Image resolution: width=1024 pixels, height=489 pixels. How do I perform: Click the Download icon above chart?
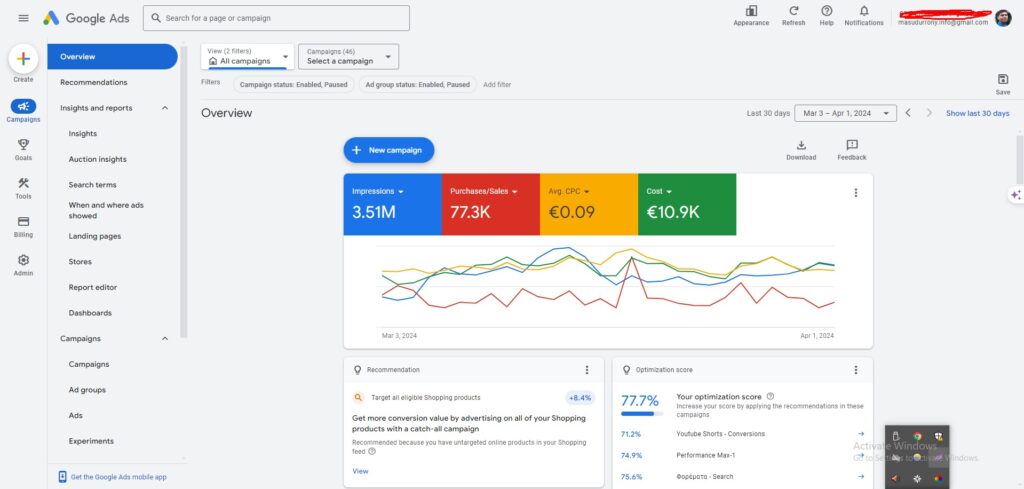pos(801,145)
